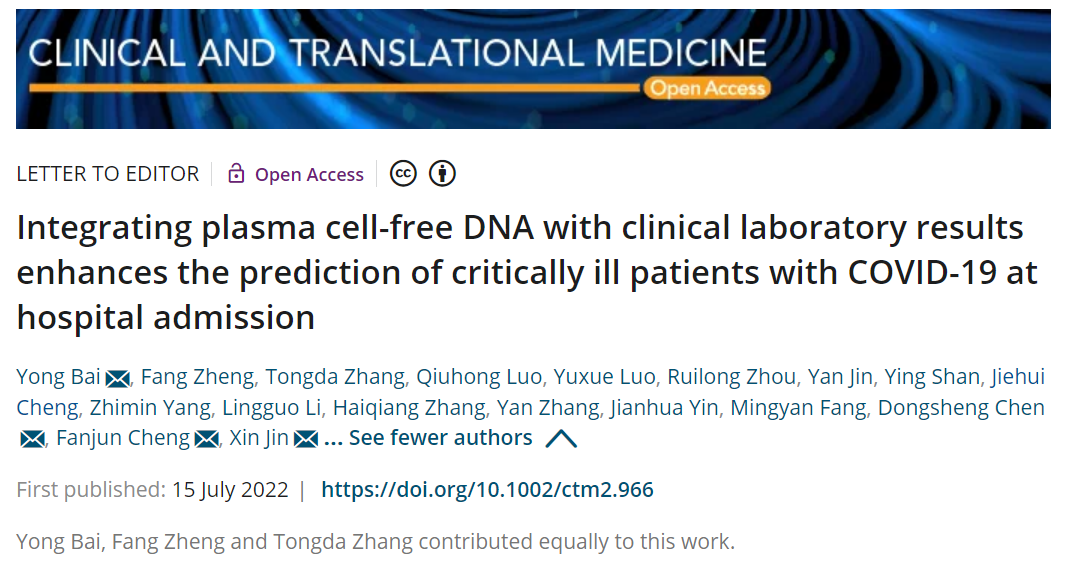Image resolution: width=1069 pixels, height=568 pixels.
Task: Click the open padlock Open Access icon
Action: click(236, 174)
